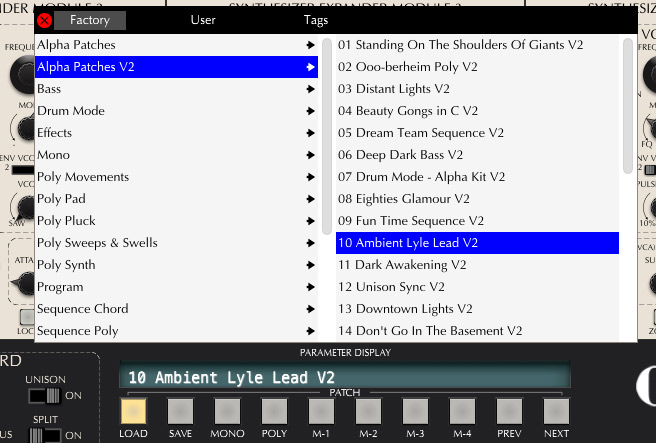The height and width of the screenshot is (443, 656).
Task: Expand the Poly Sweeps & Swells arrow
Action: click(310, 243)
